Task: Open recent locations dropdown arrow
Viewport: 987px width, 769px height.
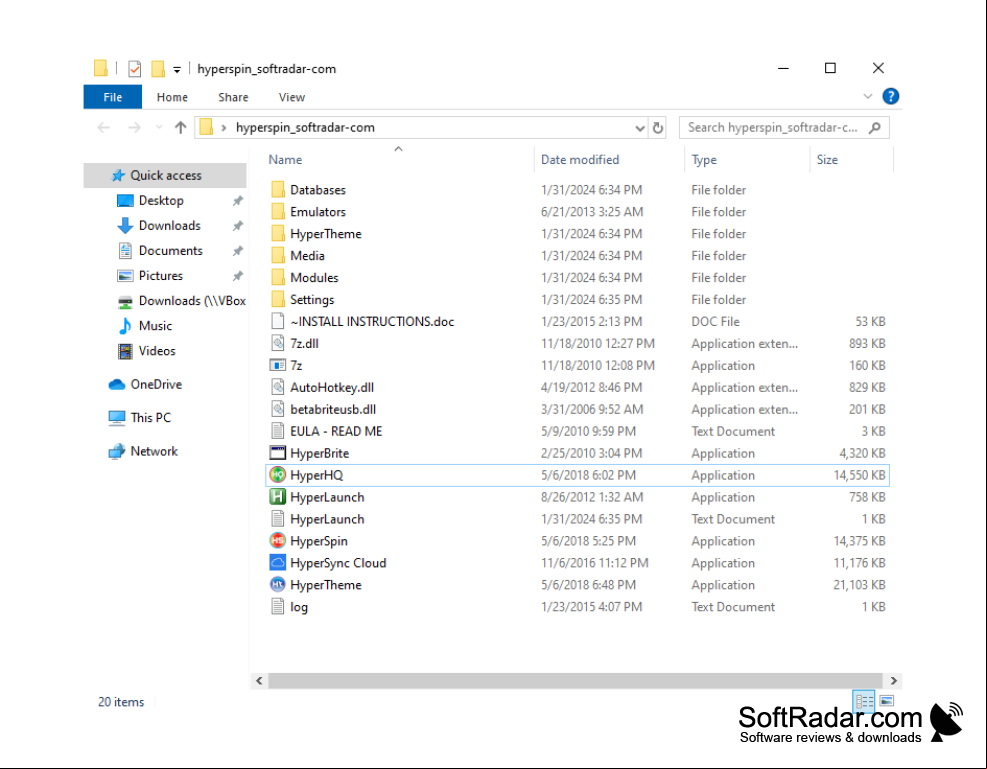Action: [159, 128]
